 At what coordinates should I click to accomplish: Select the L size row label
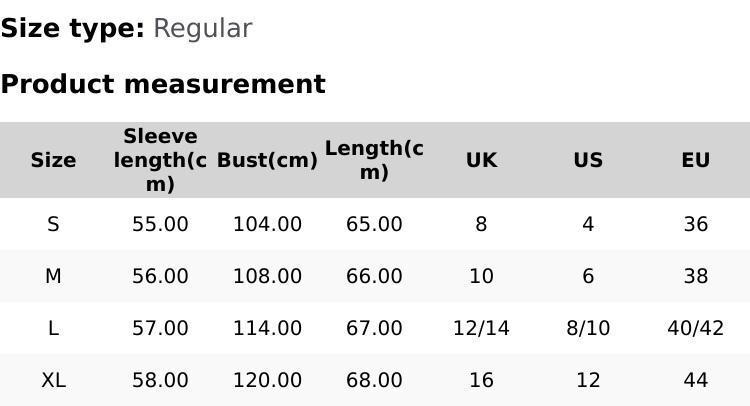click(53, 328)
